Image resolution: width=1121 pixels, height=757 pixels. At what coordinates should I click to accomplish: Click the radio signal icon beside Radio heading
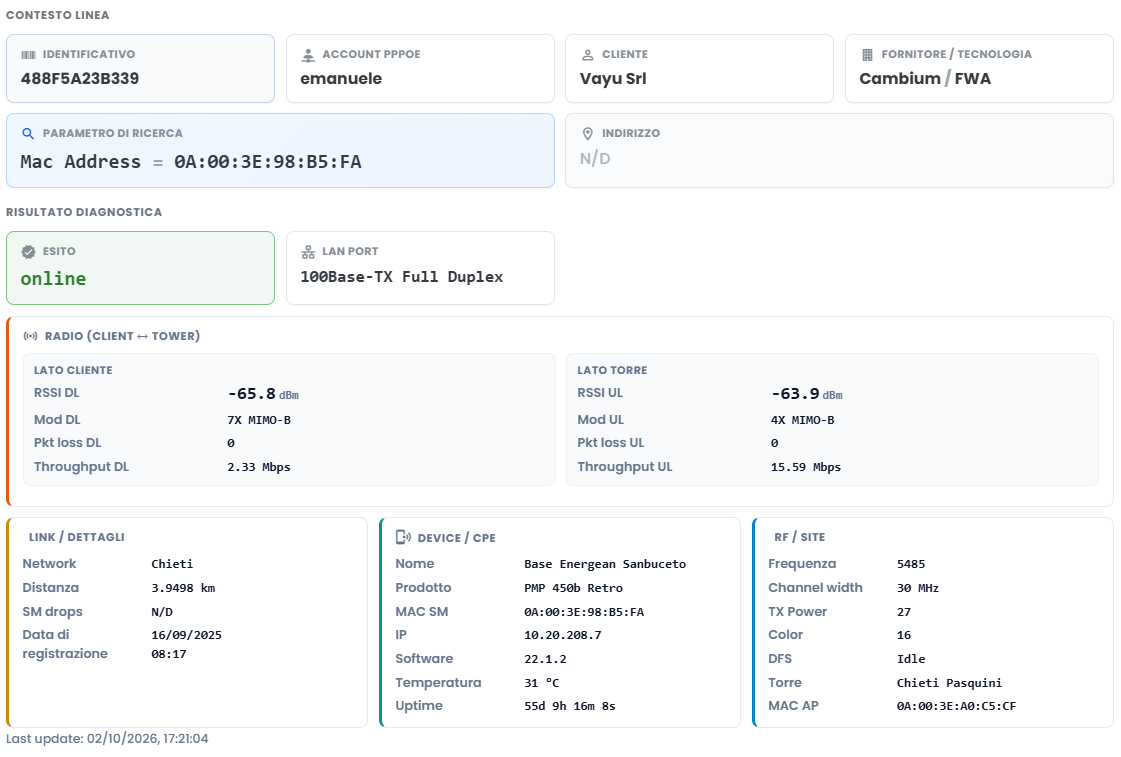[31, 336]
